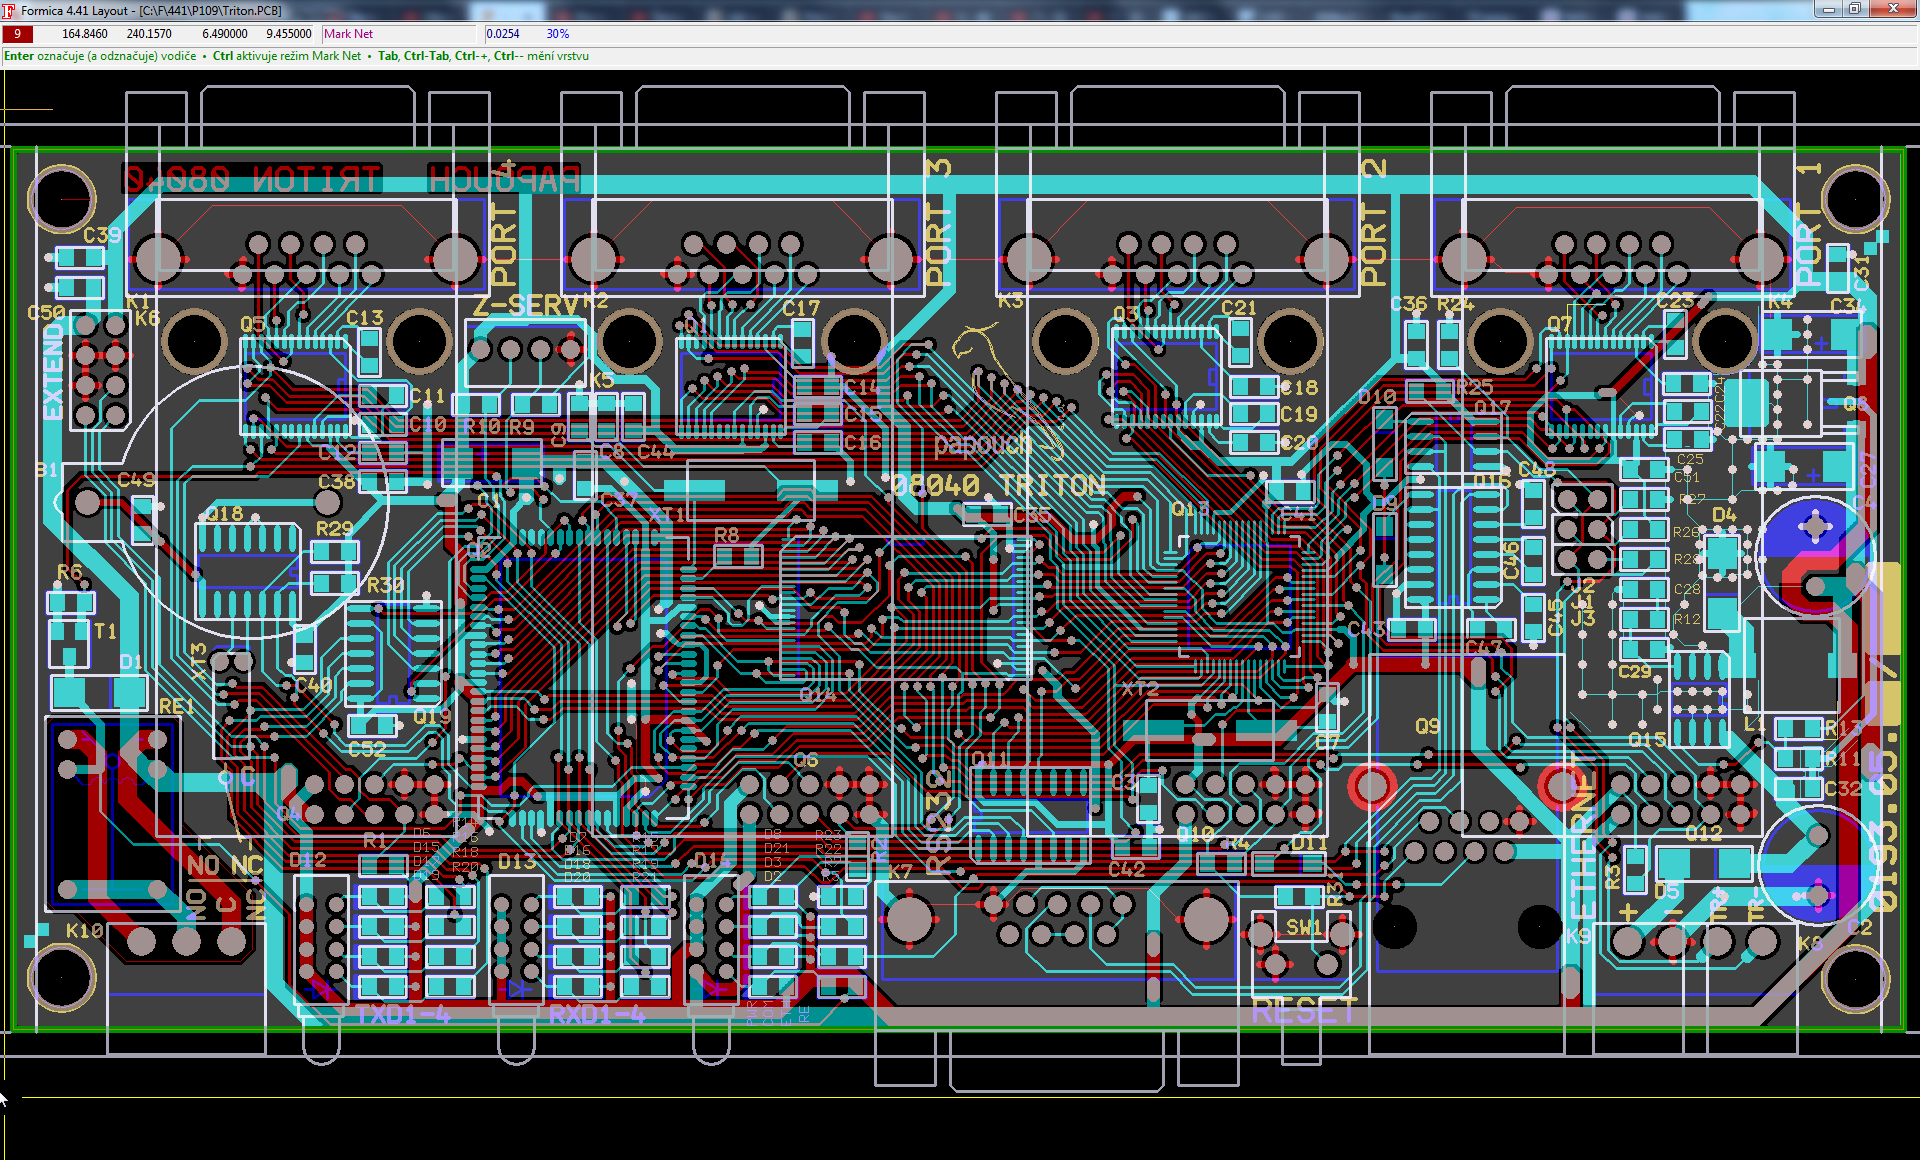
Task: Click the 08040 TRITON board text
Action: coord(998,486)
